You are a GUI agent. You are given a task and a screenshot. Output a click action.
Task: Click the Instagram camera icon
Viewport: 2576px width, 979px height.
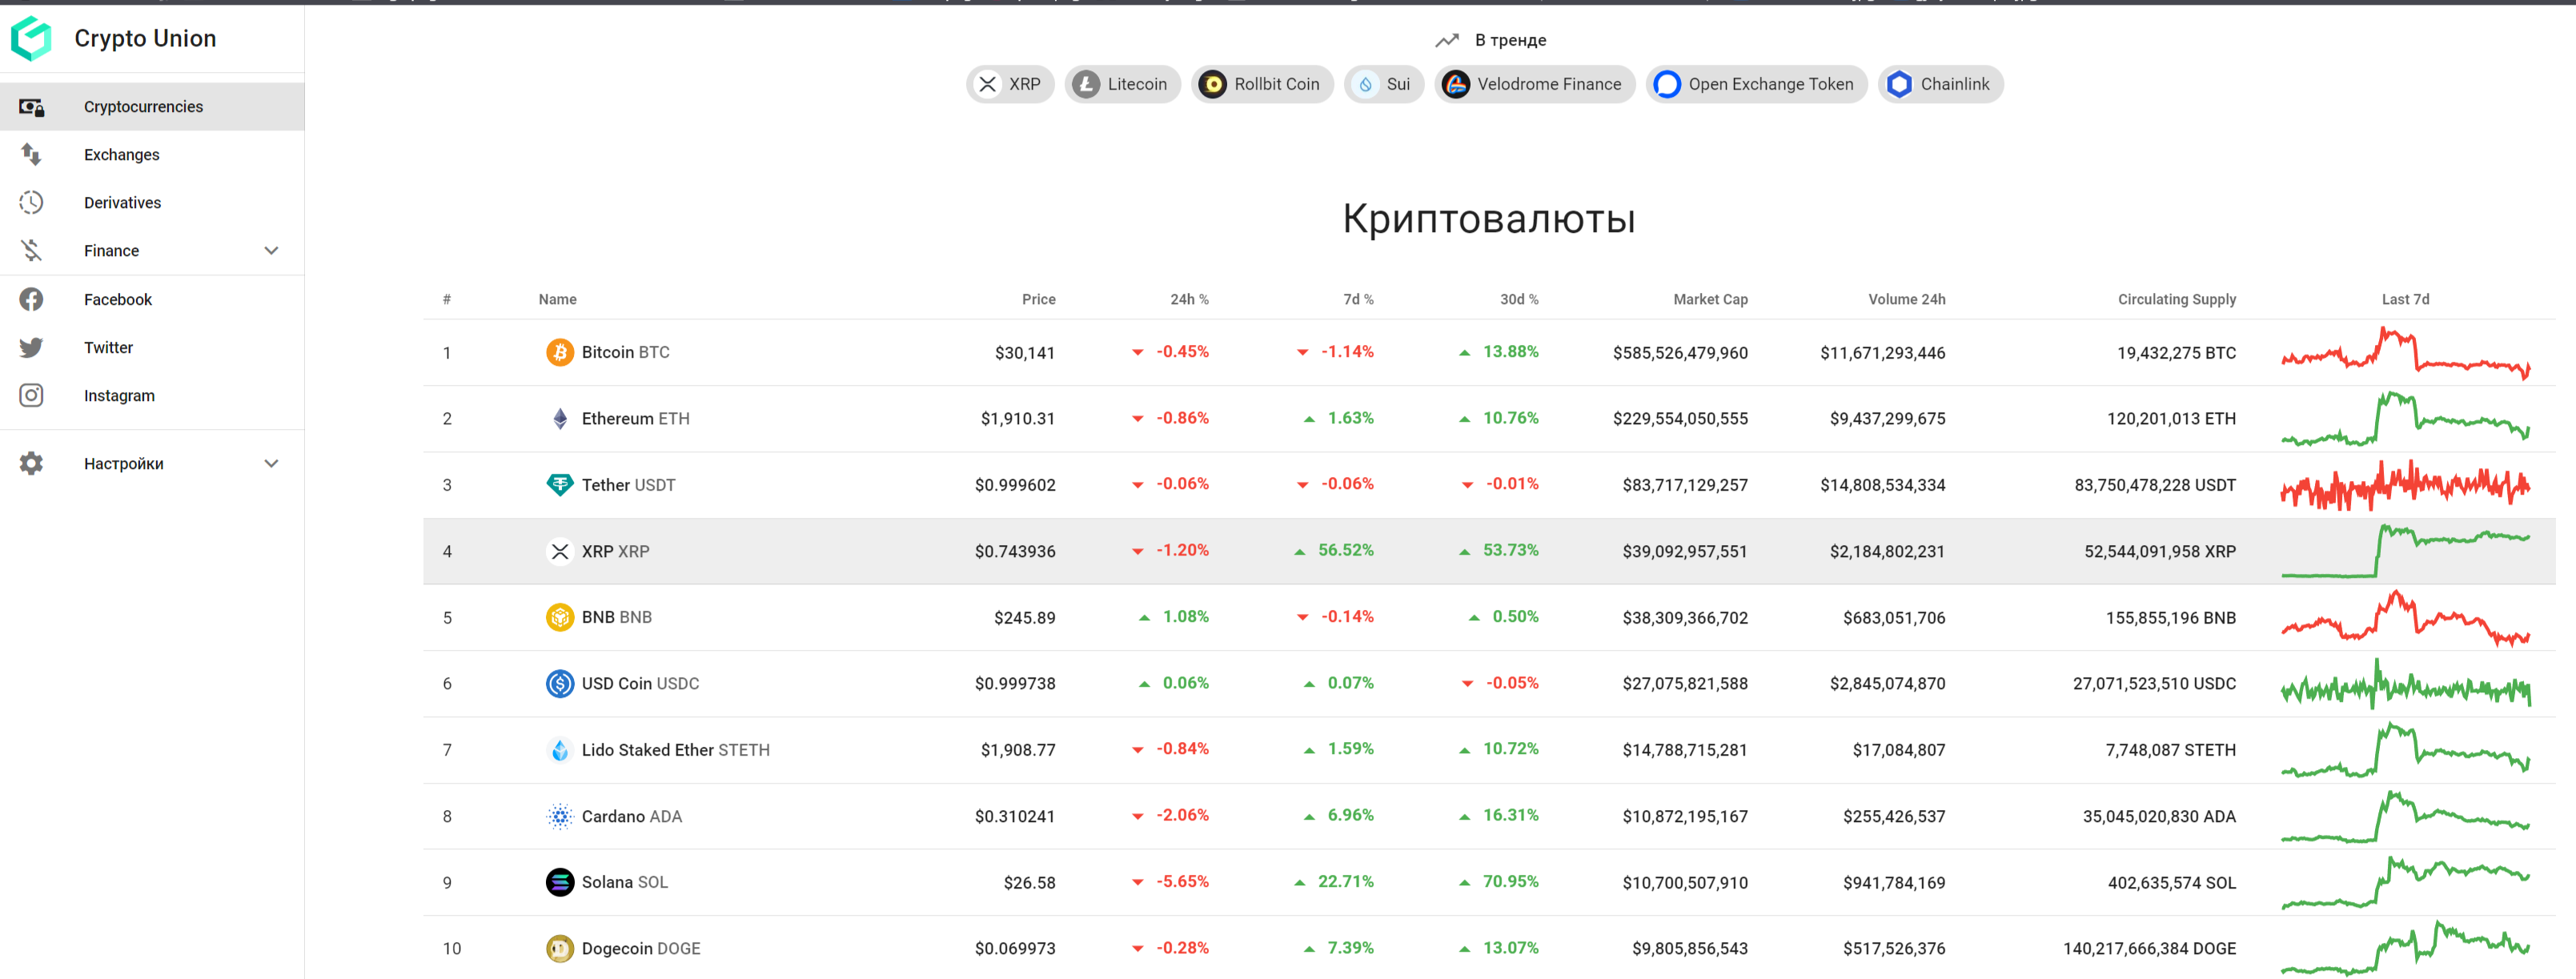pyautogui.click(x=31, y=395)
